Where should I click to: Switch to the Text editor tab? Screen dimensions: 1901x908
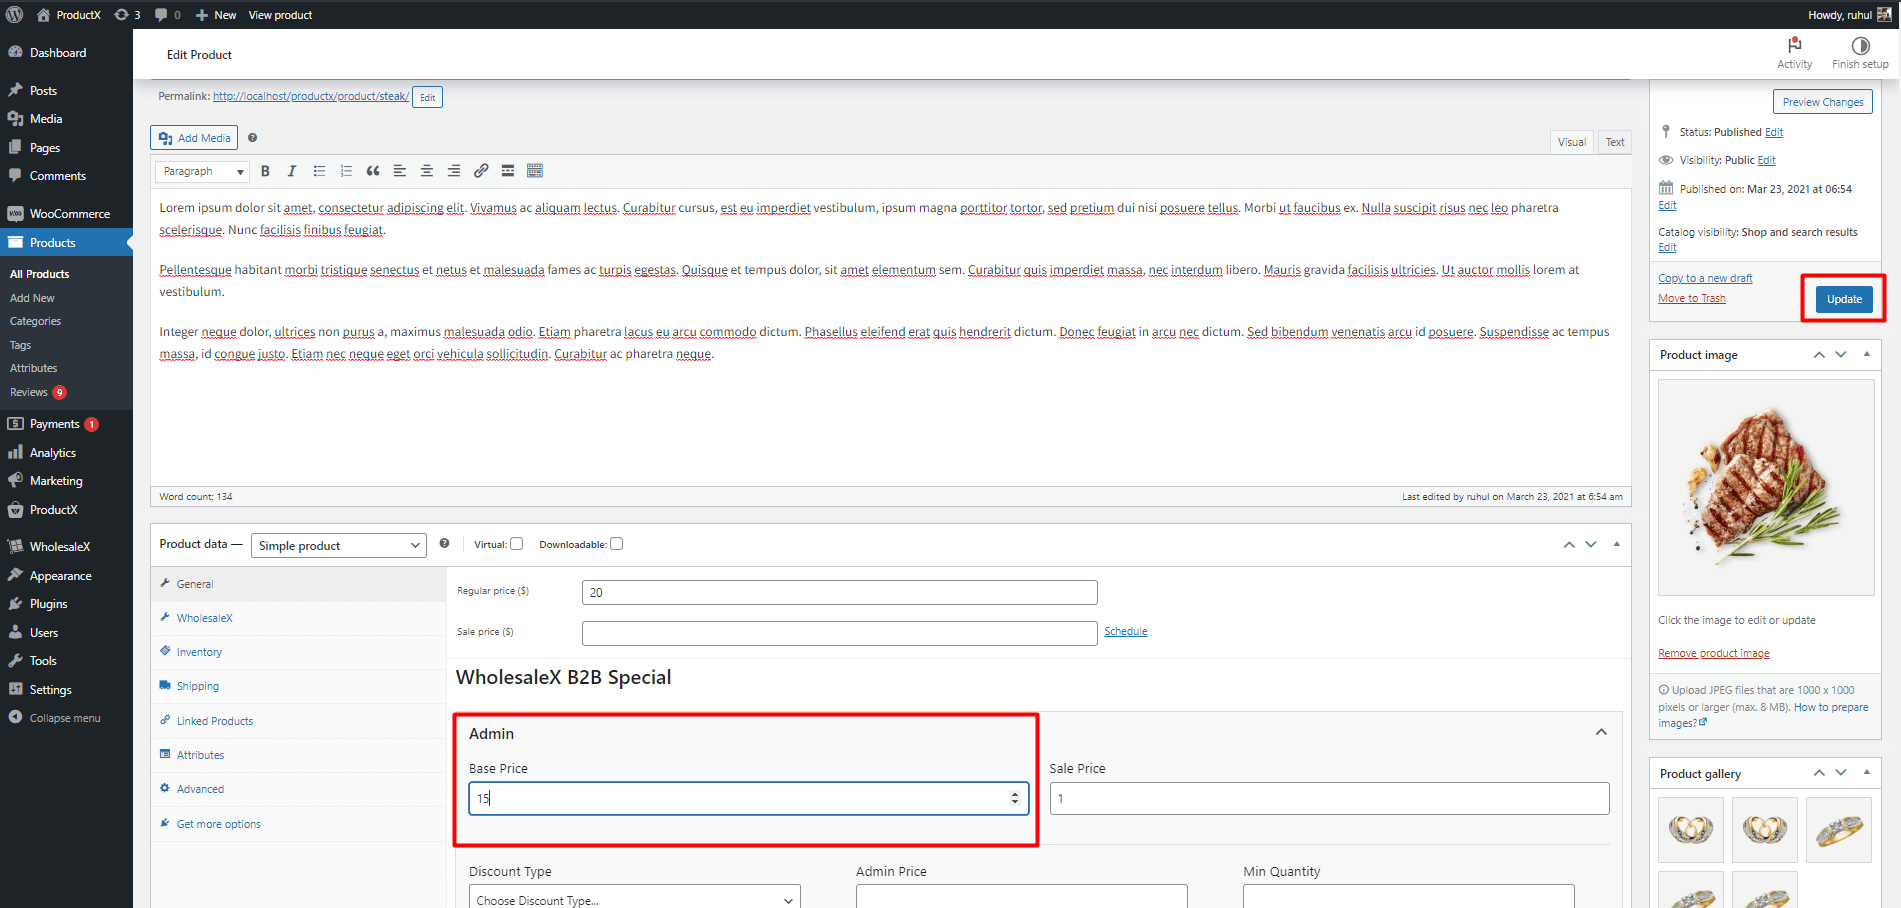tap(1614, 141)
